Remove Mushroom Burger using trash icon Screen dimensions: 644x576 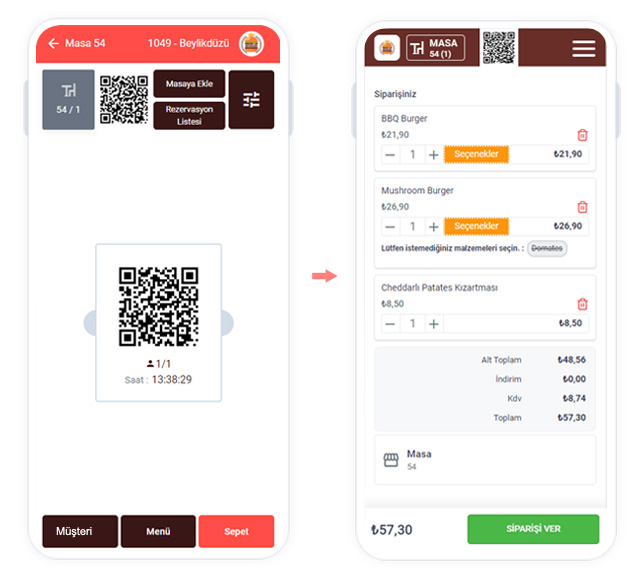click(x=582, y=207)
